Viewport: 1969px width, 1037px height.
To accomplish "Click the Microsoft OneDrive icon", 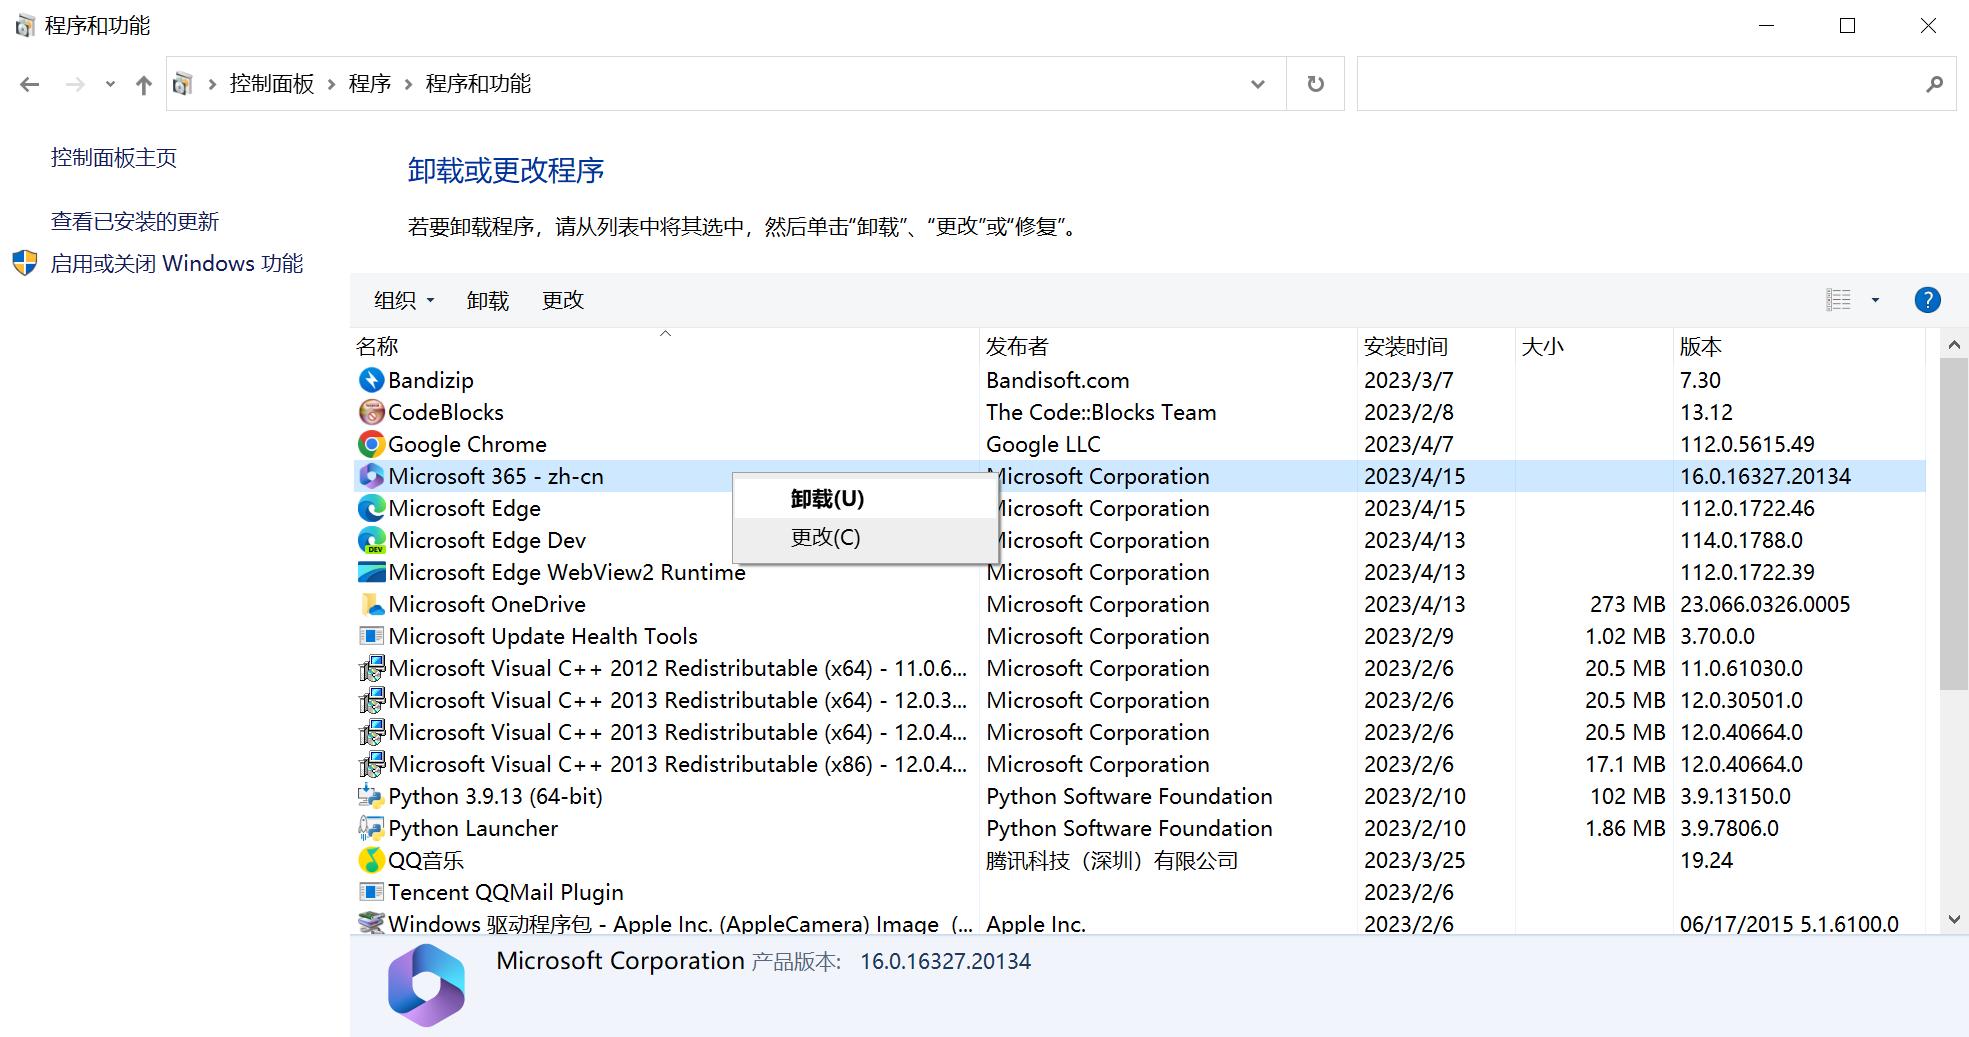I will (x=371, y=604).
